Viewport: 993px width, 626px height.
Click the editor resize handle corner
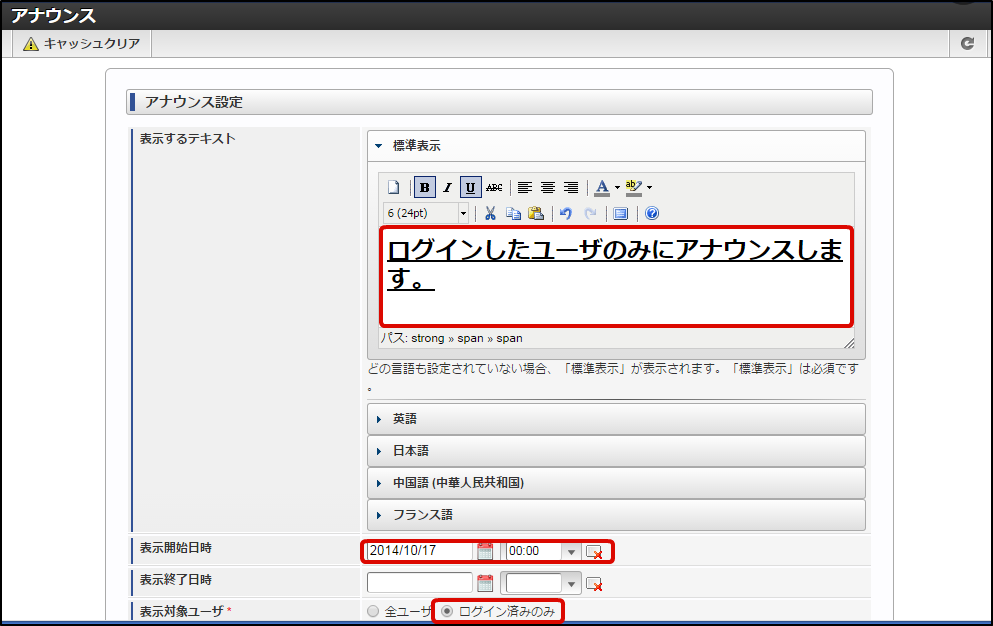click(849, 343)
